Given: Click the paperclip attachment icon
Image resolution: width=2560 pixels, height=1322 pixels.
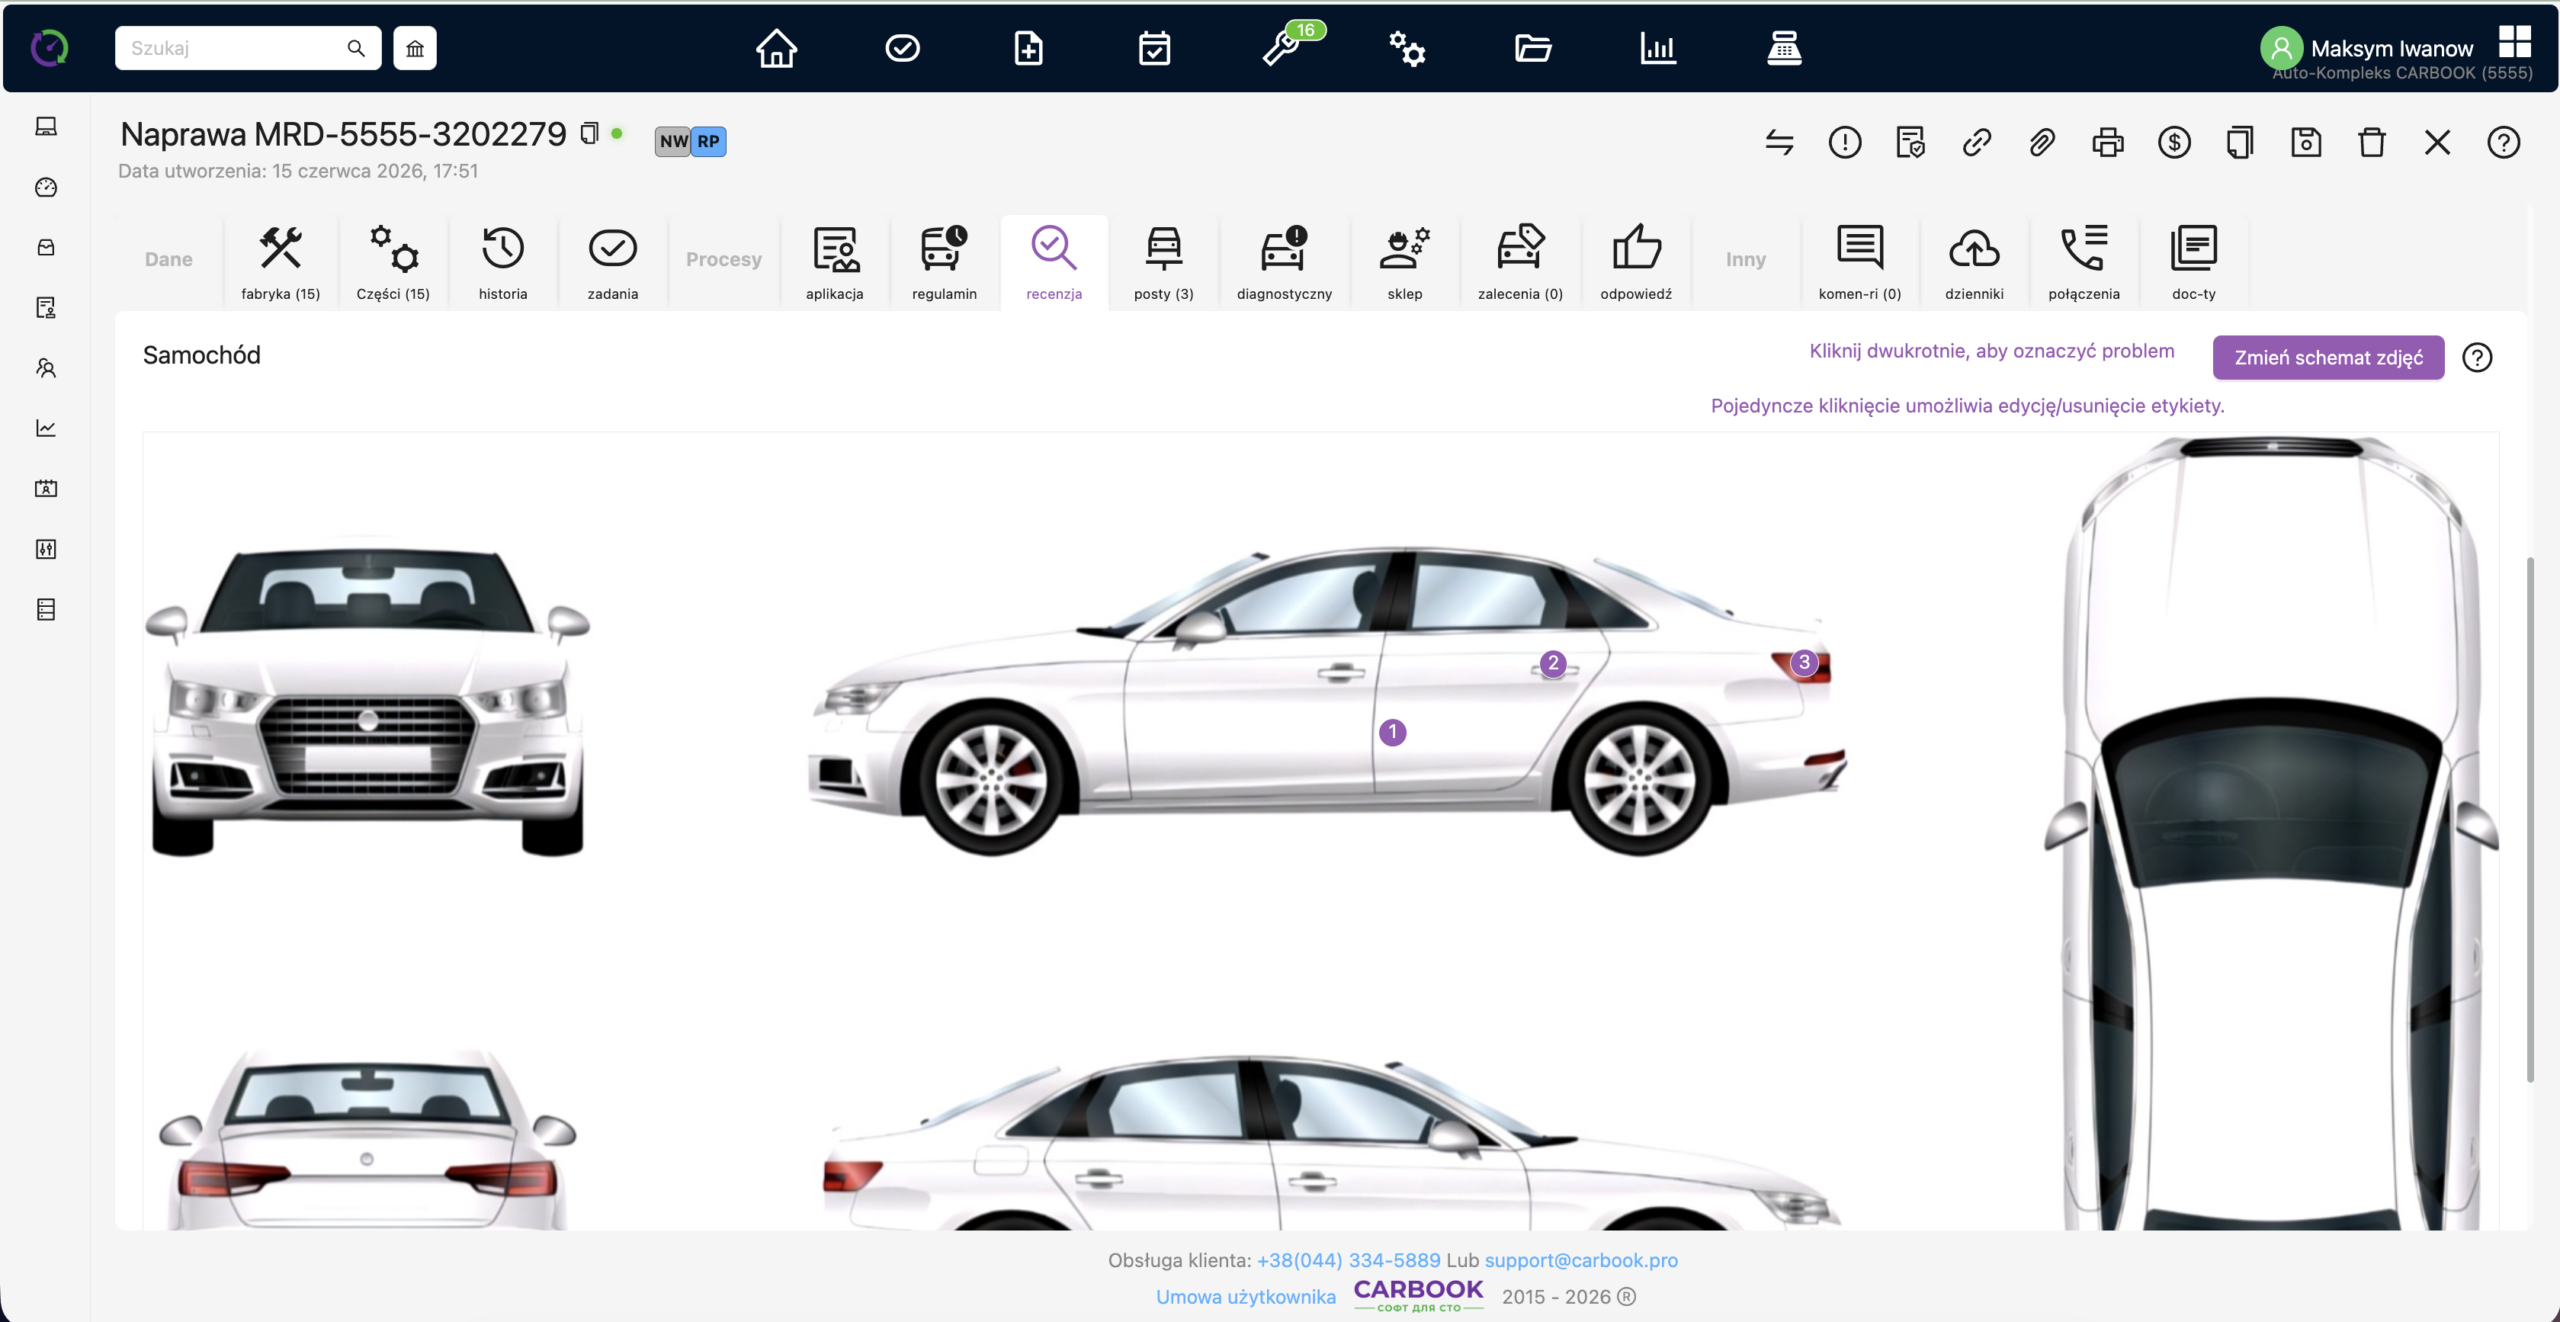Looking at the screenshot, I should point(2042,142).
